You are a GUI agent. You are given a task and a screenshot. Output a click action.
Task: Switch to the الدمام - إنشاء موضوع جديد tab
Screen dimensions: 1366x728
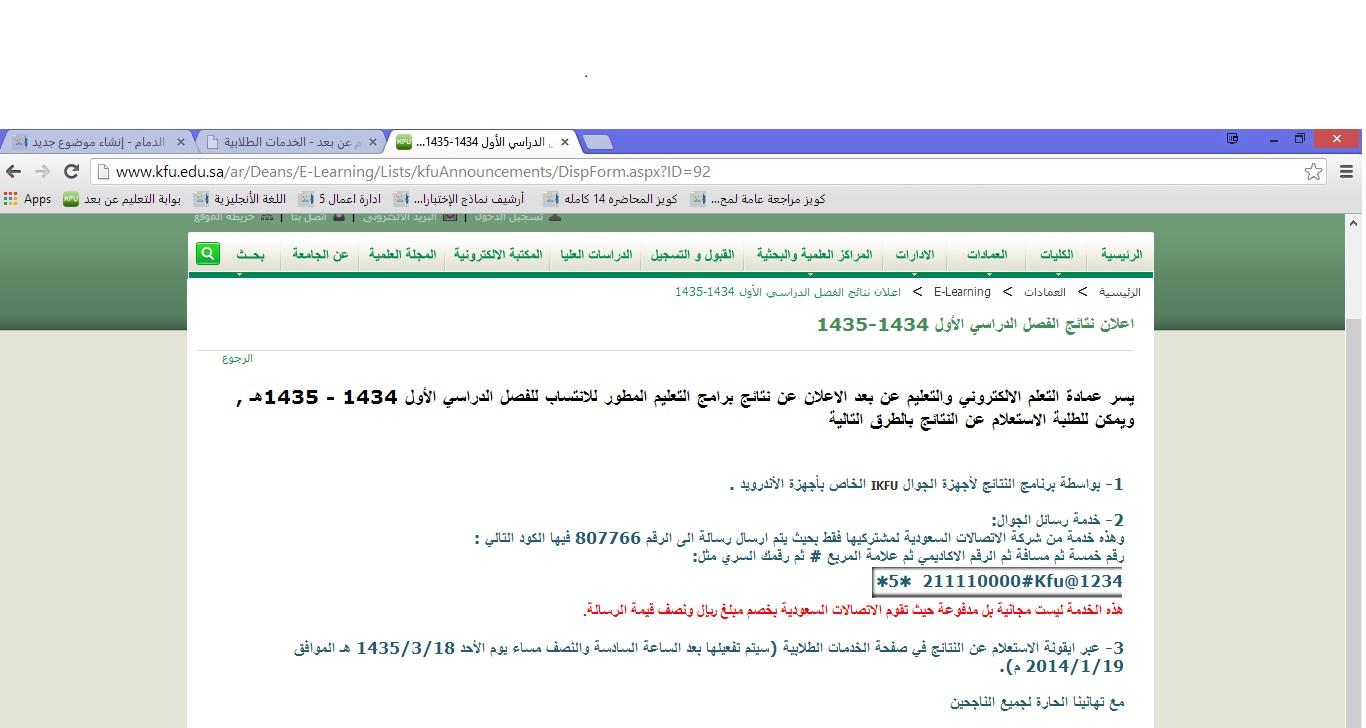point(98,142)
